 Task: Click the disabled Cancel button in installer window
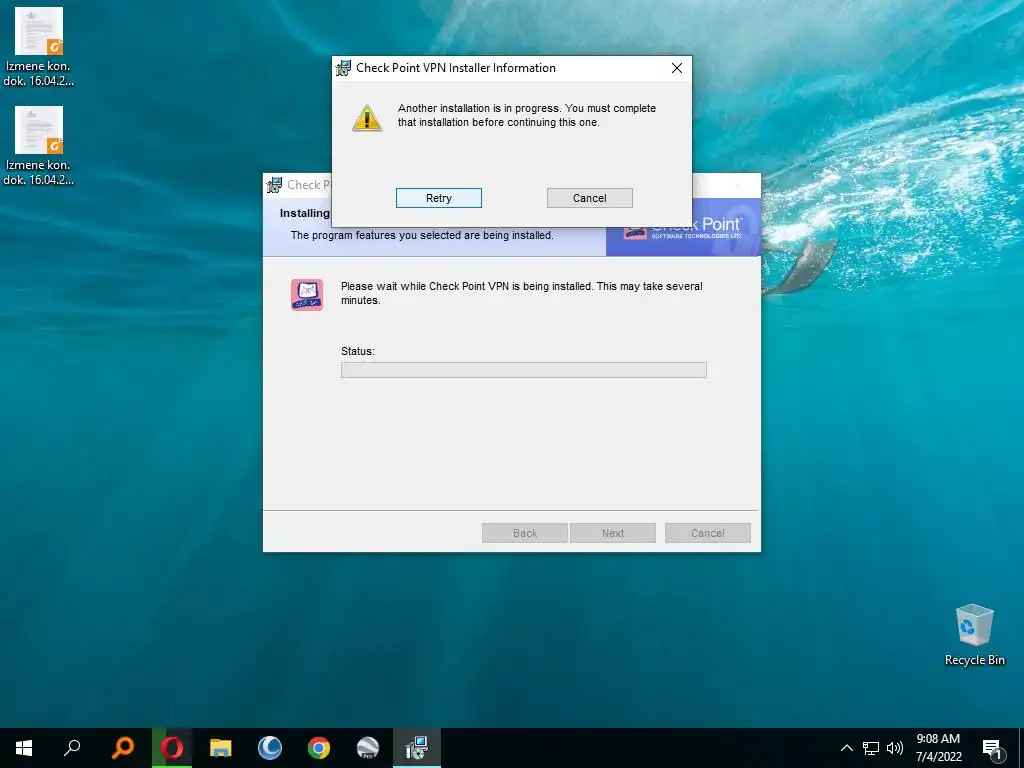coord(708,533)
